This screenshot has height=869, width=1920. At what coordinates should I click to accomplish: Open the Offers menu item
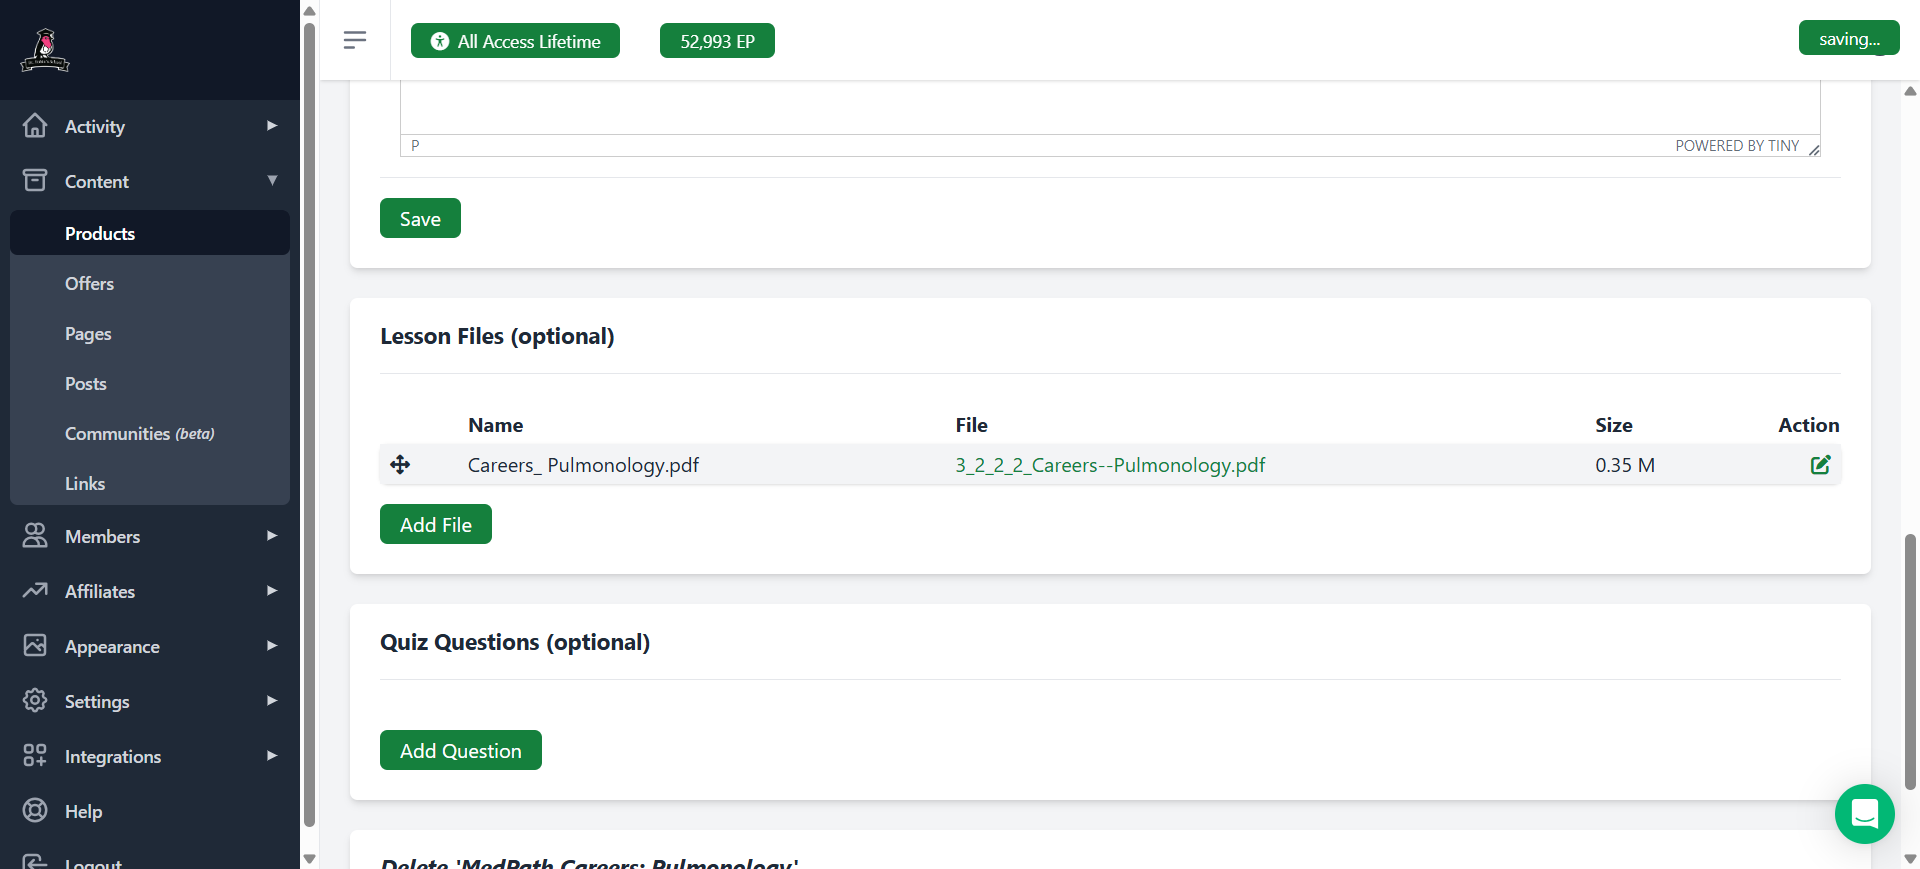(x=89, y=284)
